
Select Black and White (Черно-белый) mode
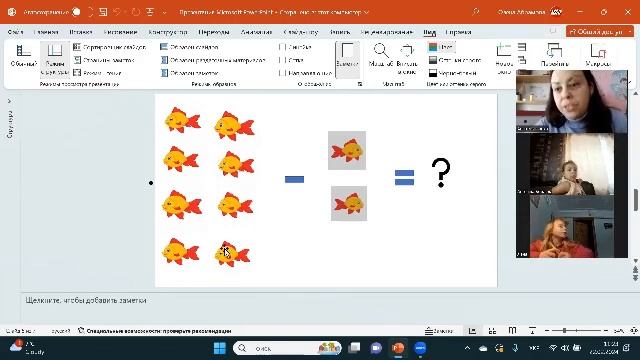(452, 73)
